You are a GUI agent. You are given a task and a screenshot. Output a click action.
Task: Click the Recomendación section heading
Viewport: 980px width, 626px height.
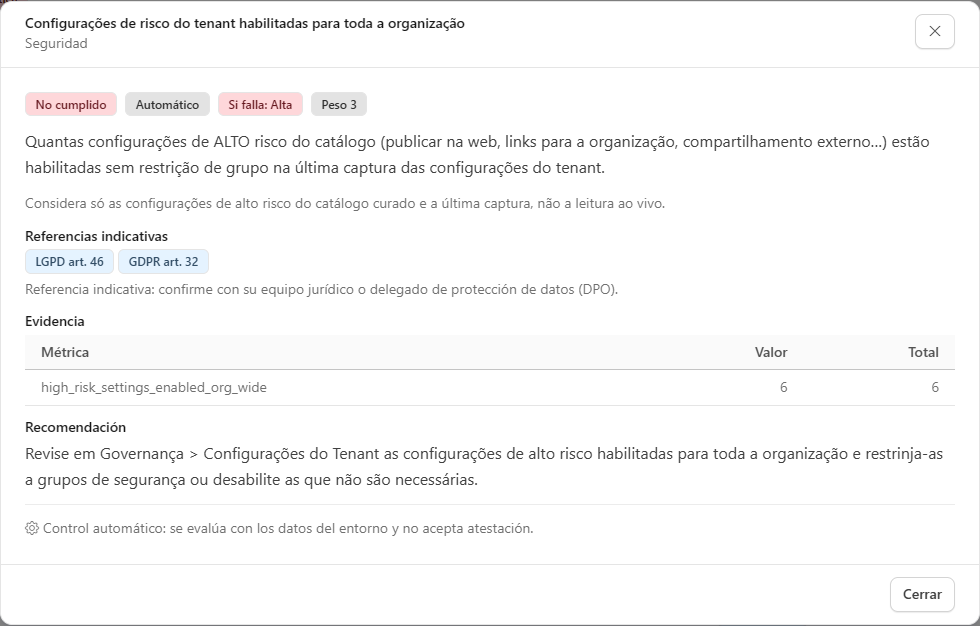[76, 427]
